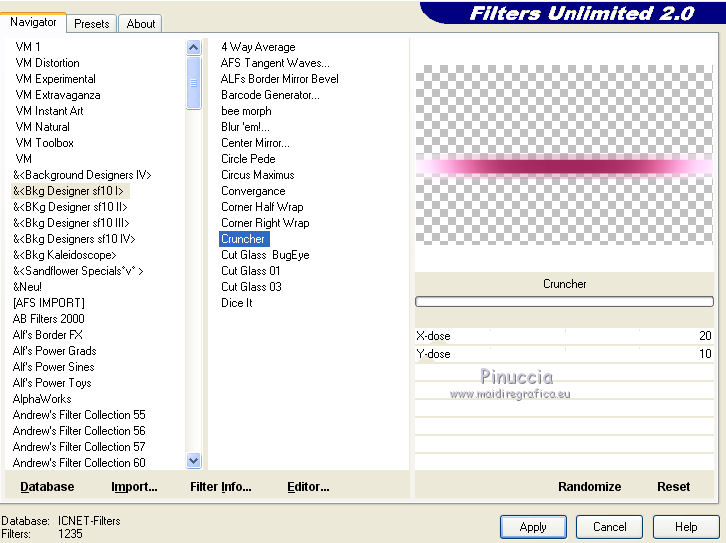
Task: Click the Database button
Action: [47, 487]
